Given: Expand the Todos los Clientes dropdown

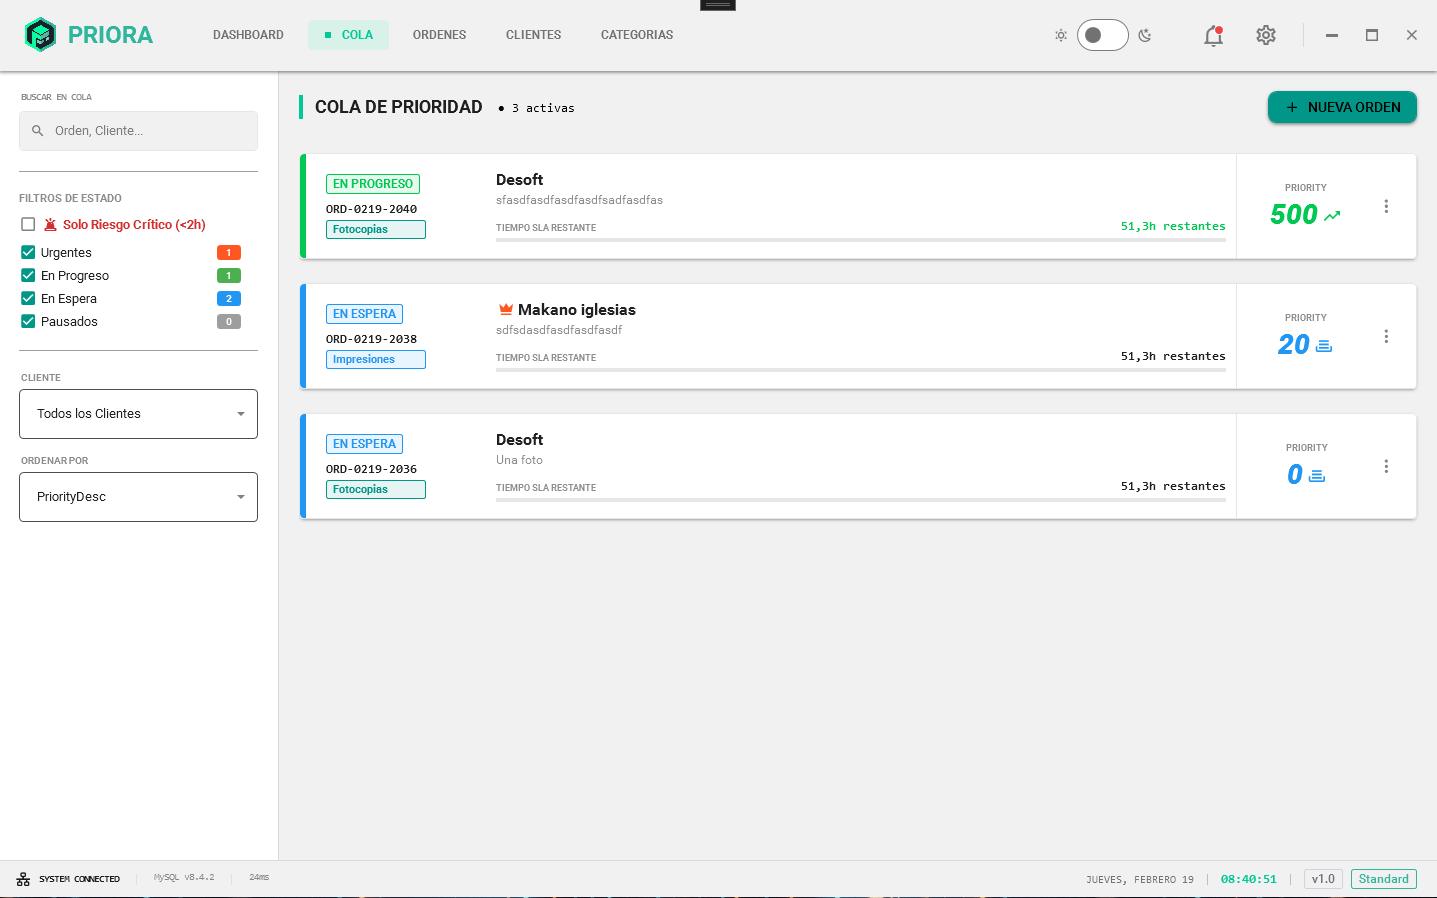Looking at the screenshot, I should [x=138, y=414].
